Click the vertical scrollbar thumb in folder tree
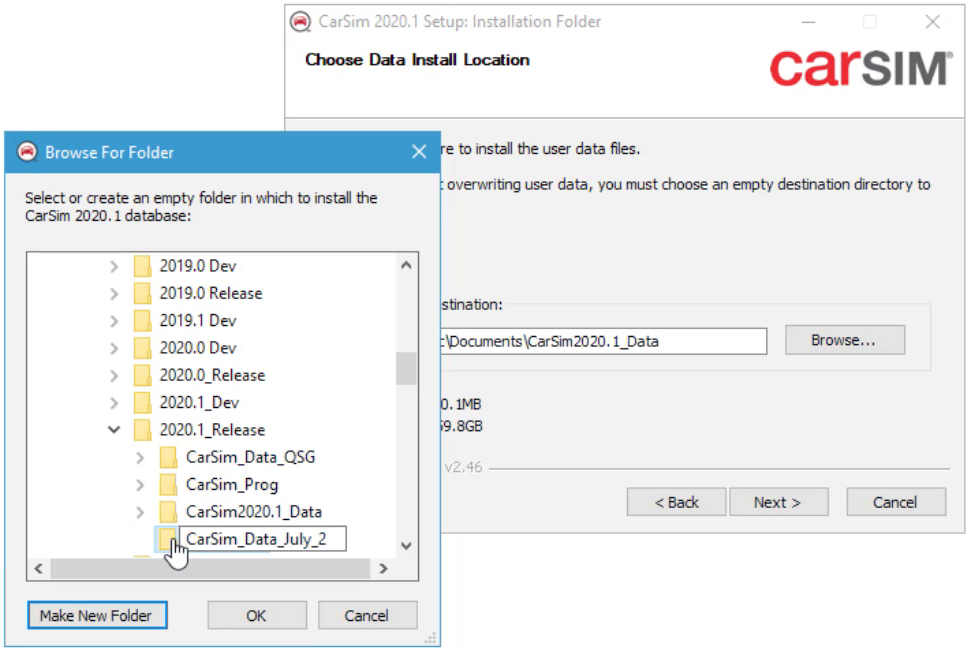Viewport: 971px width, 650px height. (x=406, y=368)
